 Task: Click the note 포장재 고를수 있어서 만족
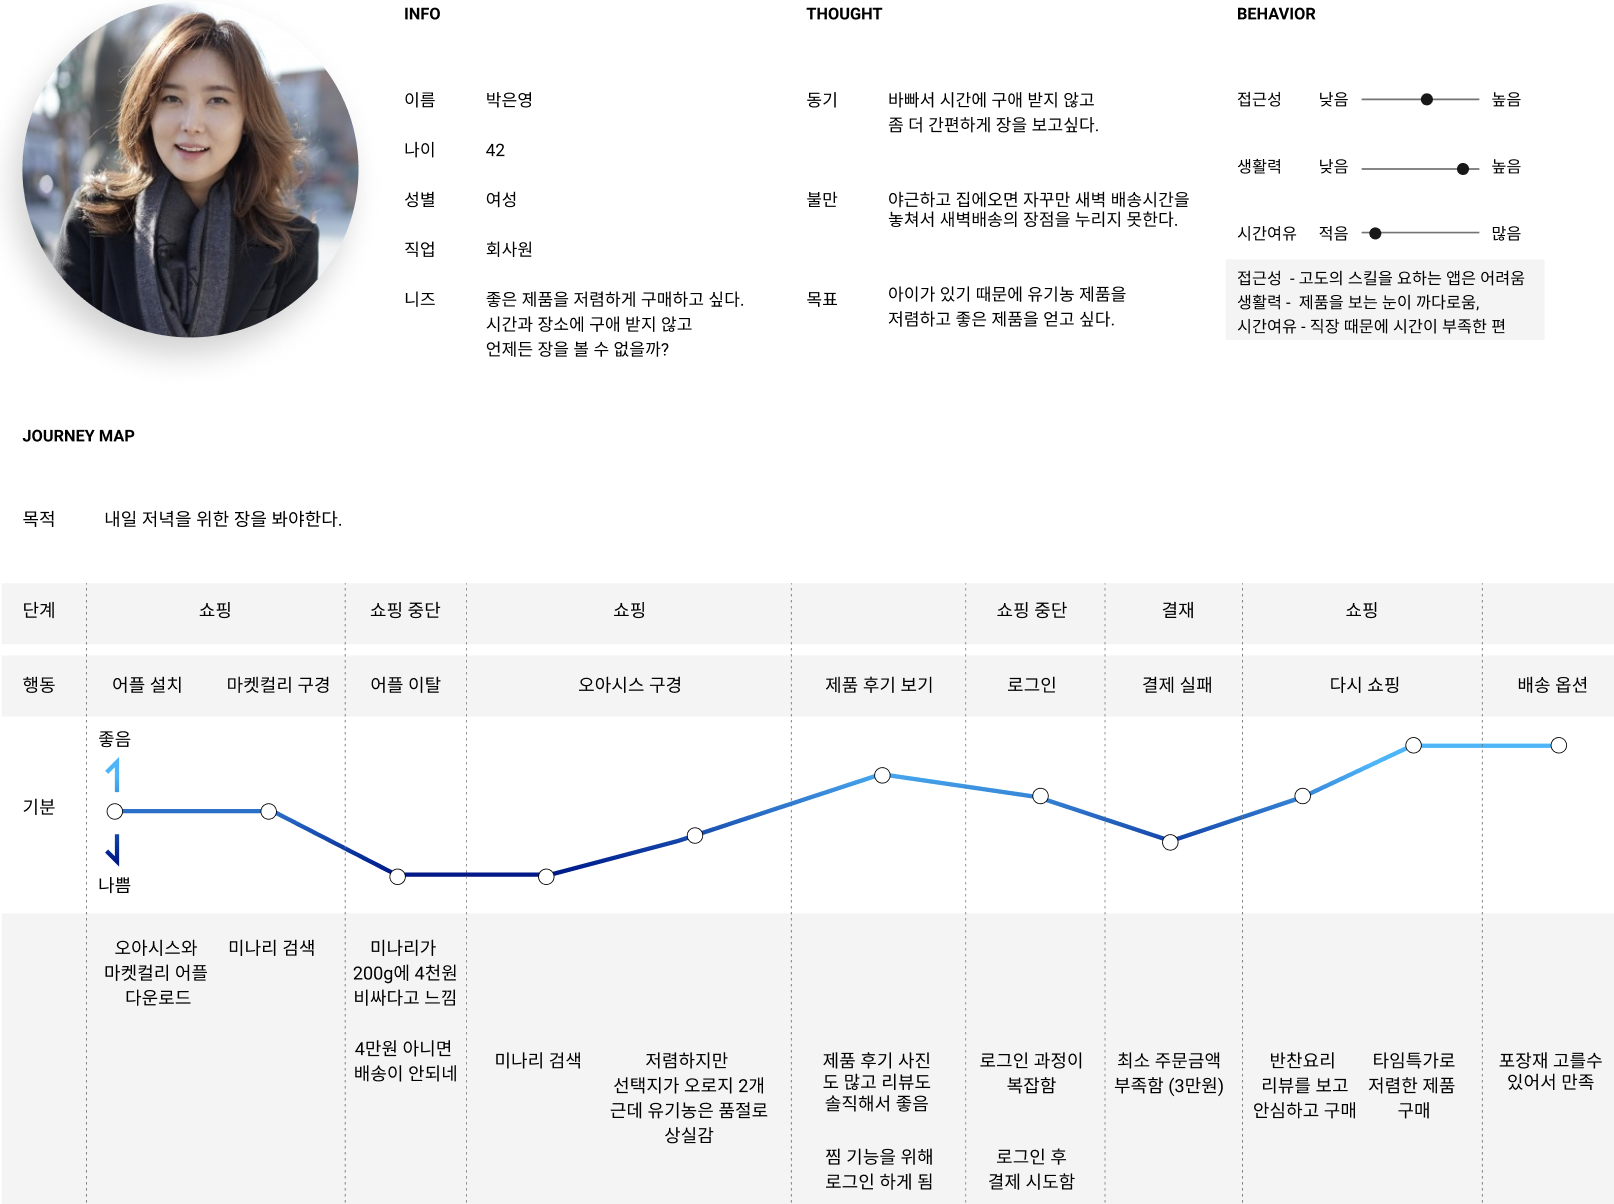(1550, 1071)
